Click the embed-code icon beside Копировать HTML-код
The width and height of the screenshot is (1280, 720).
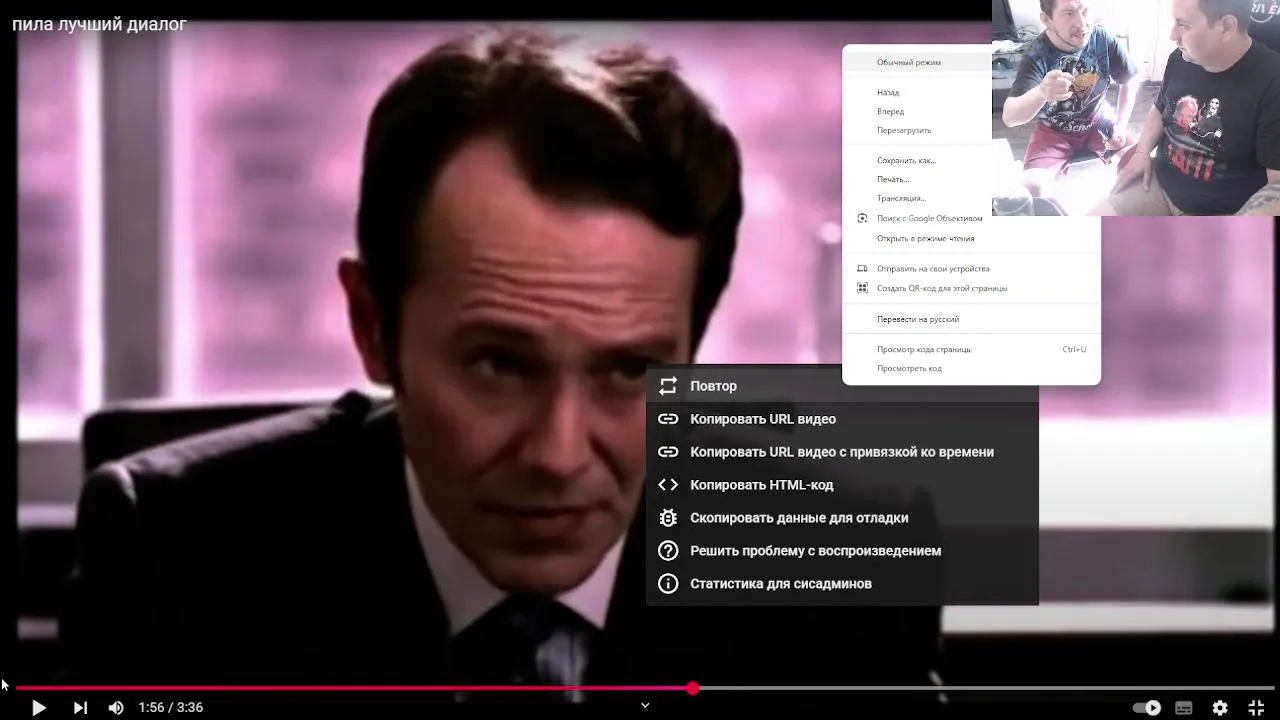click(668, 485)
